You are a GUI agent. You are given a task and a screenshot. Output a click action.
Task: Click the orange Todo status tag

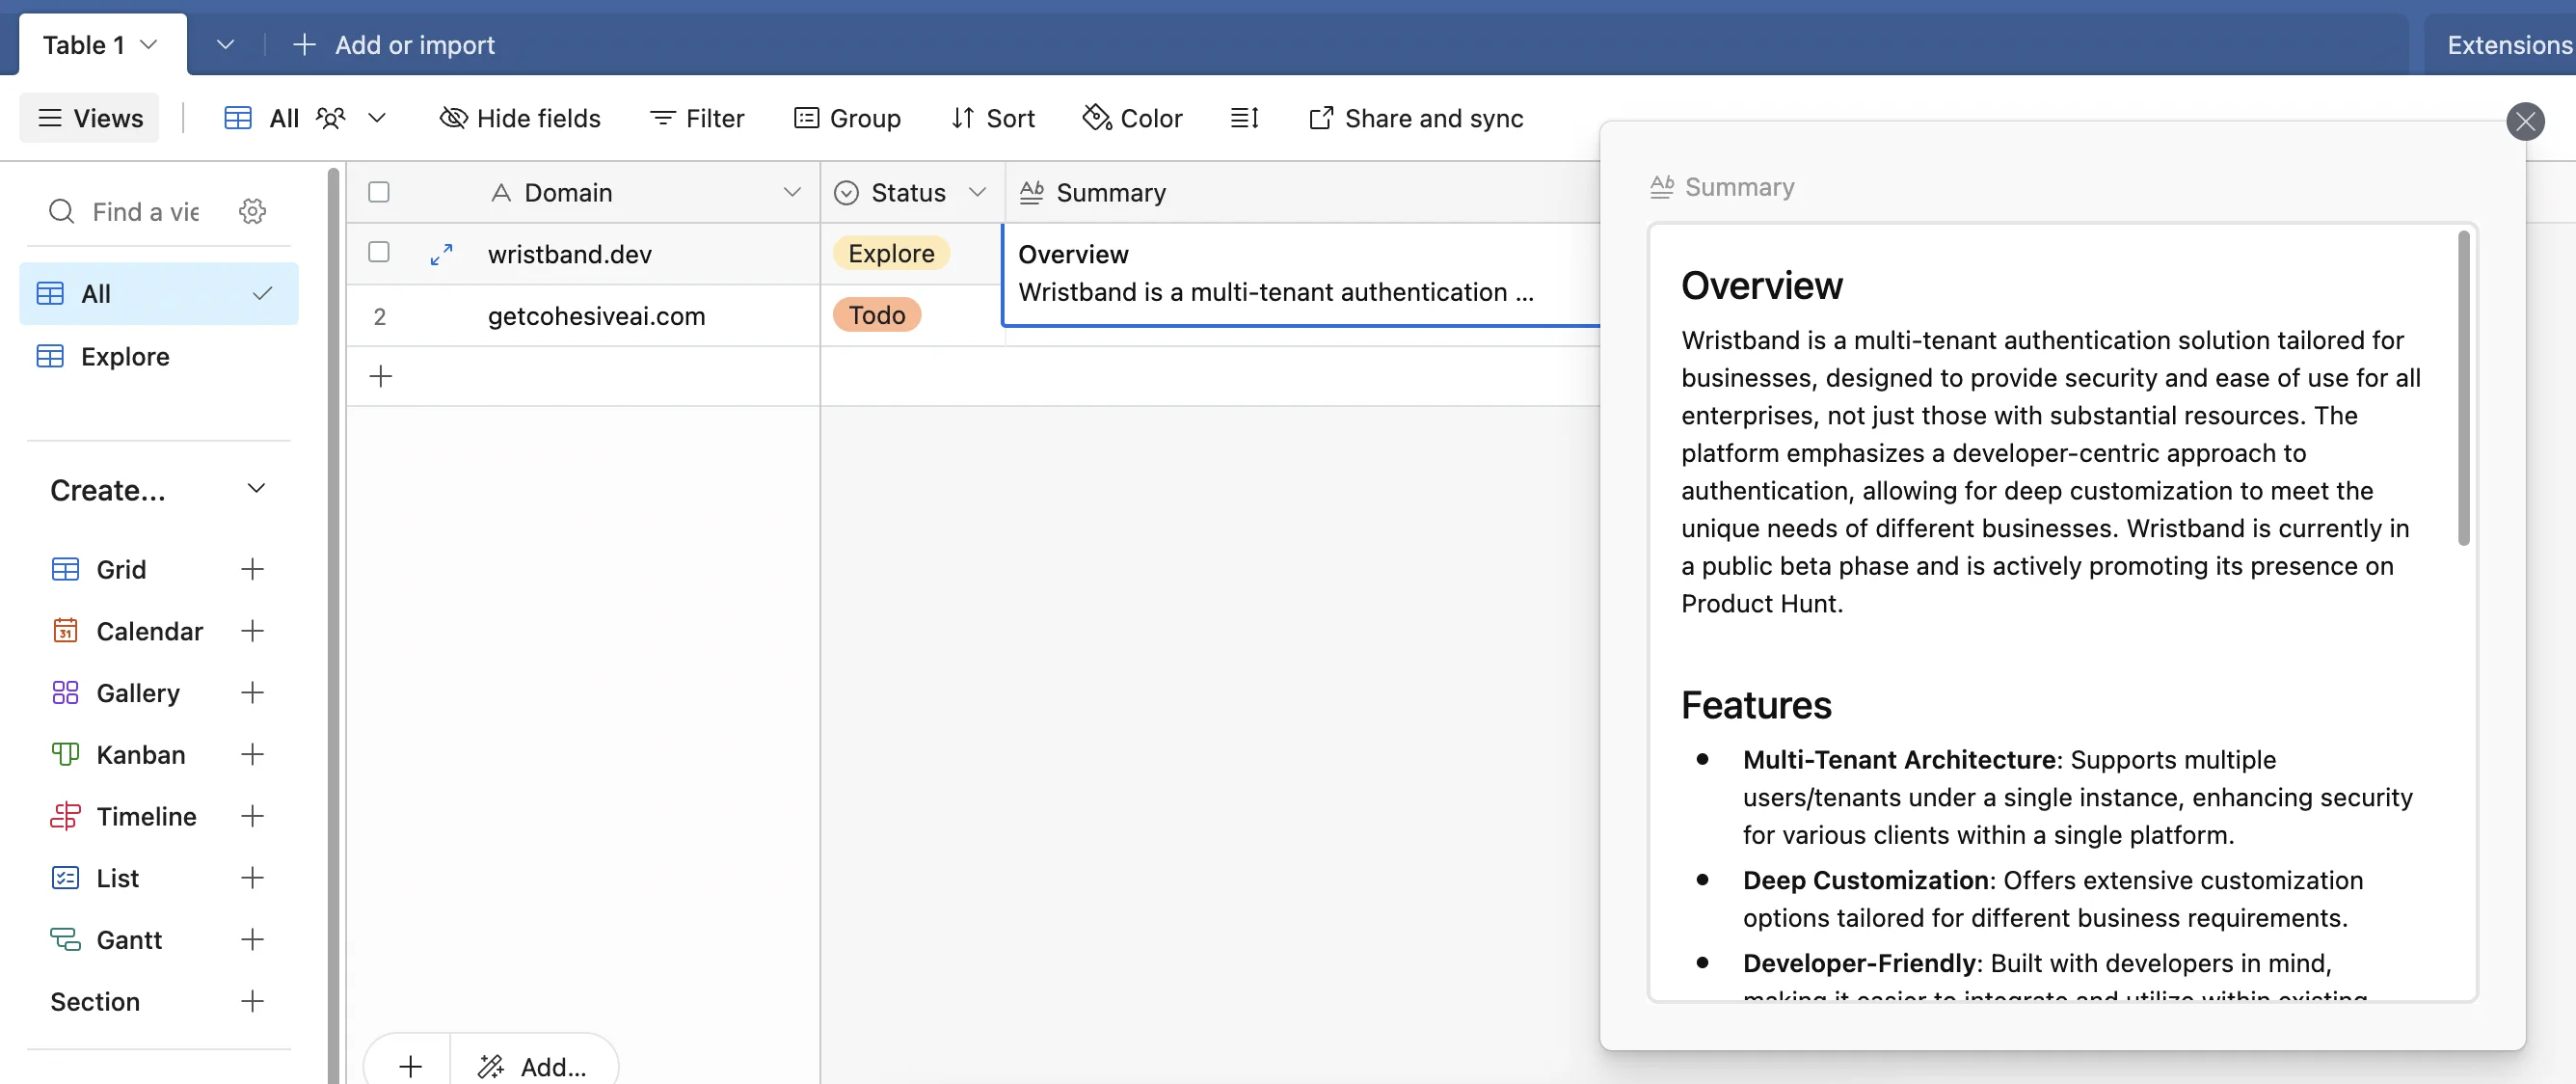(876, 315)
